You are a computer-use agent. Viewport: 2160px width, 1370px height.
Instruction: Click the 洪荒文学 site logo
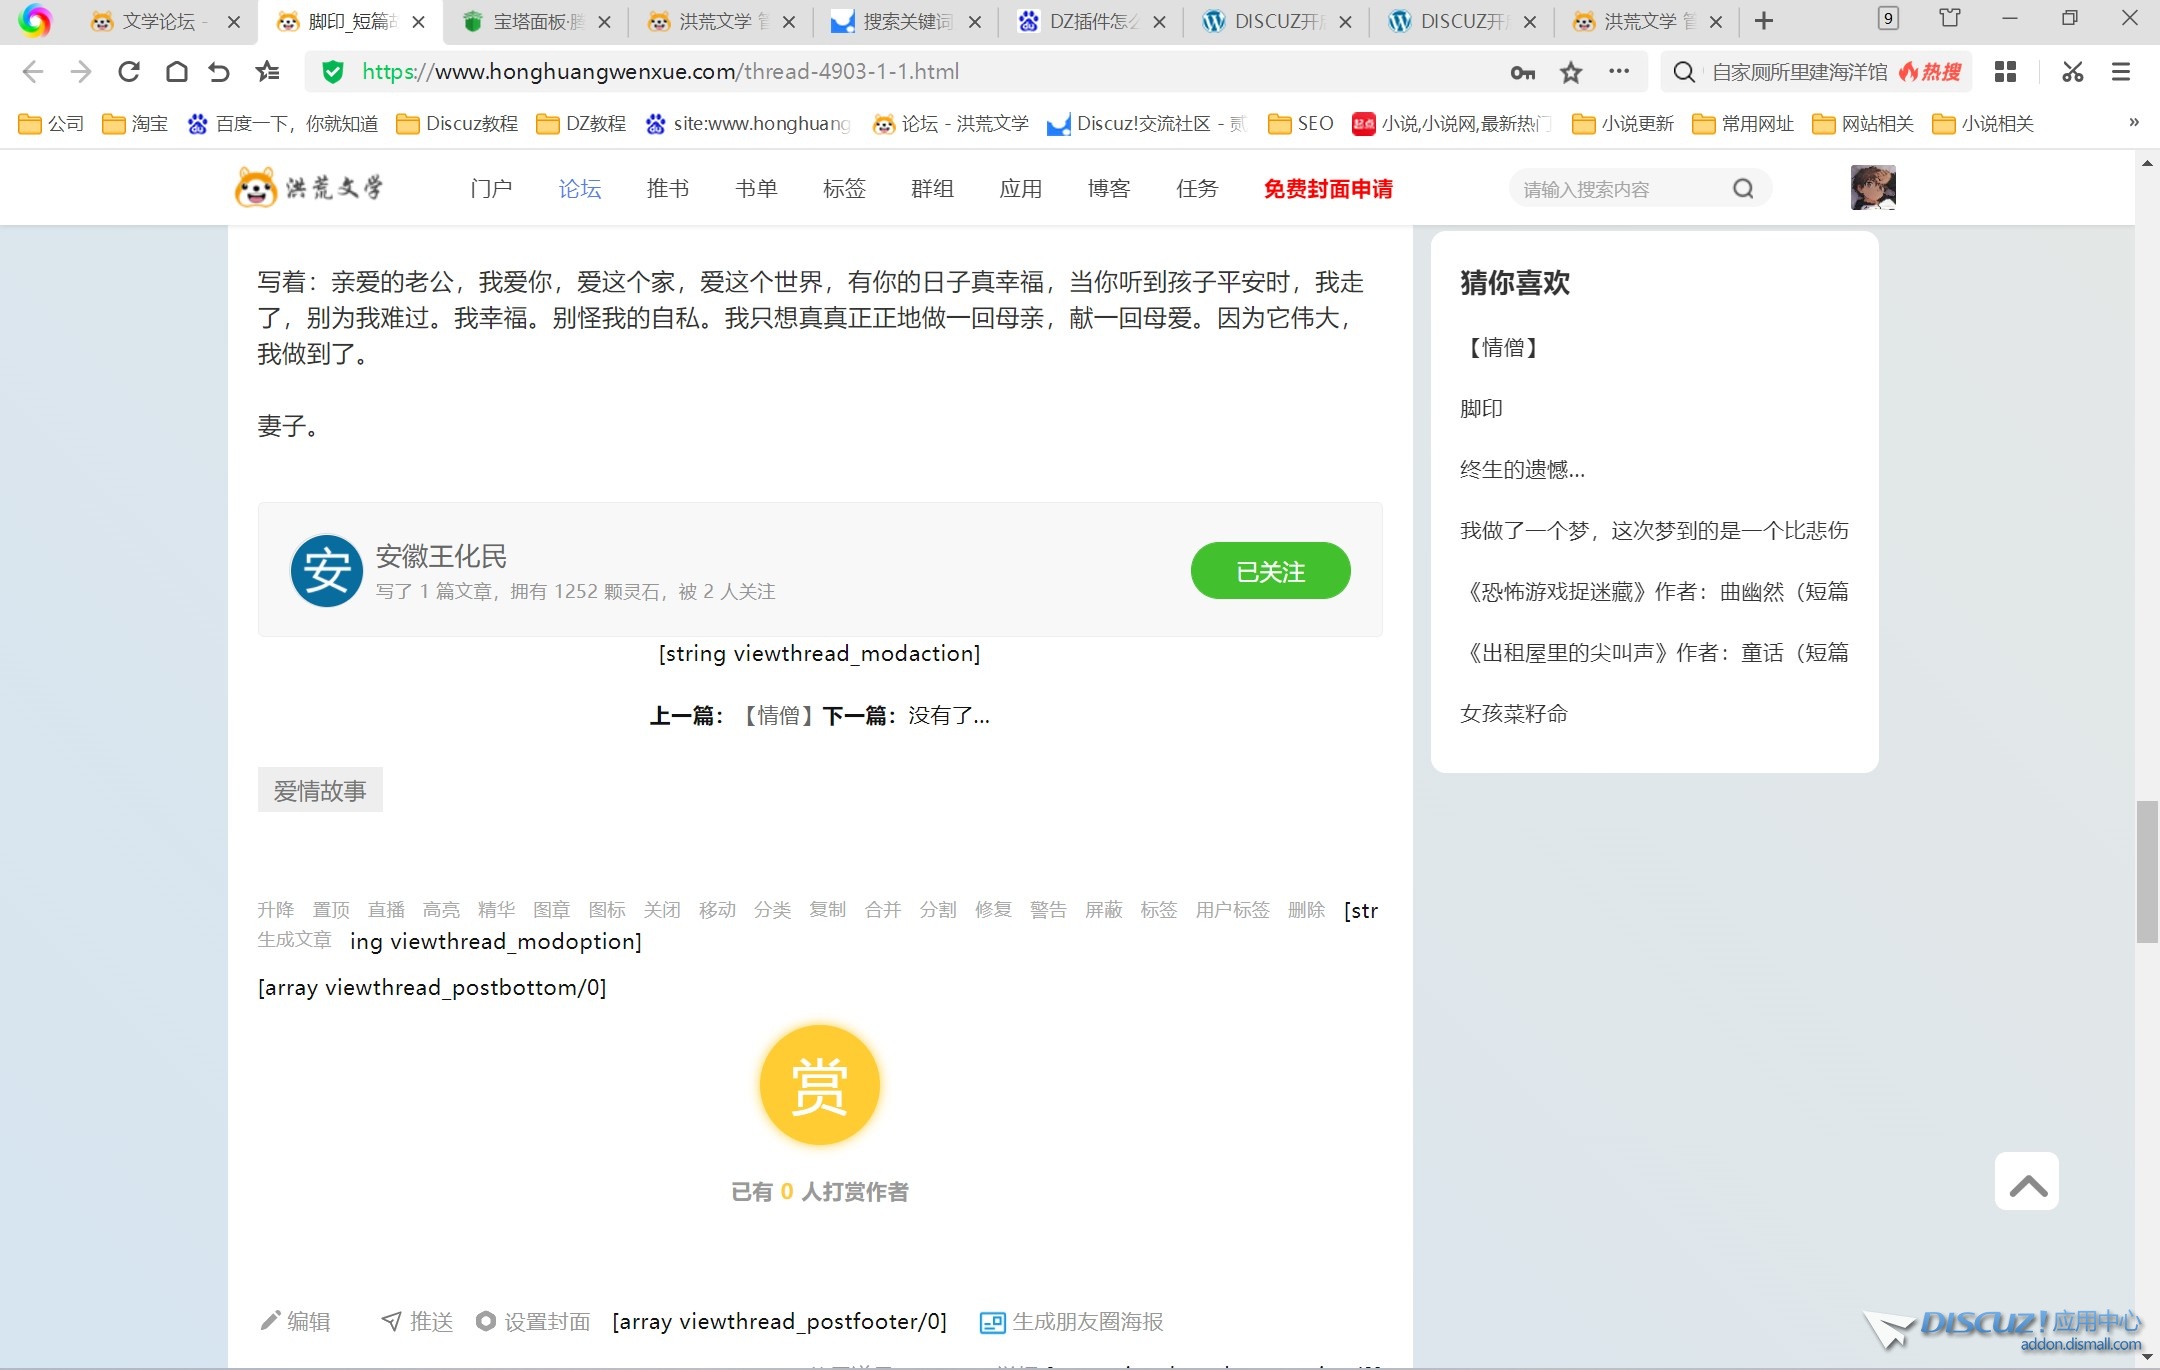(x=310, y=187)
